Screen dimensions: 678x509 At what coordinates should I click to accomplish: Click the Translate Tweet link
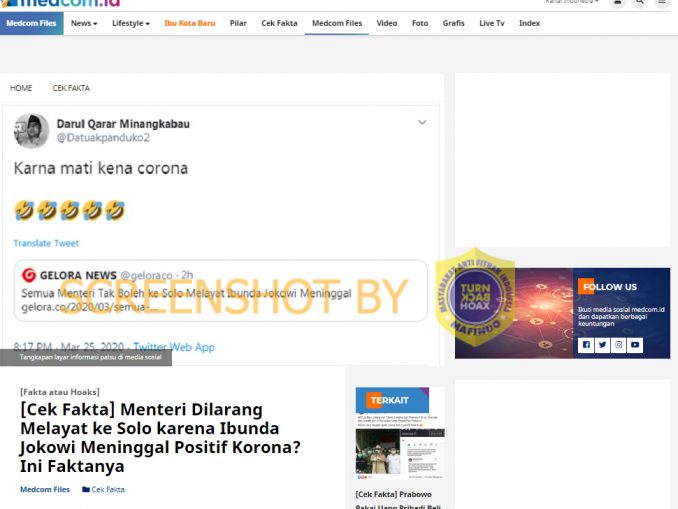coord(46,243)
